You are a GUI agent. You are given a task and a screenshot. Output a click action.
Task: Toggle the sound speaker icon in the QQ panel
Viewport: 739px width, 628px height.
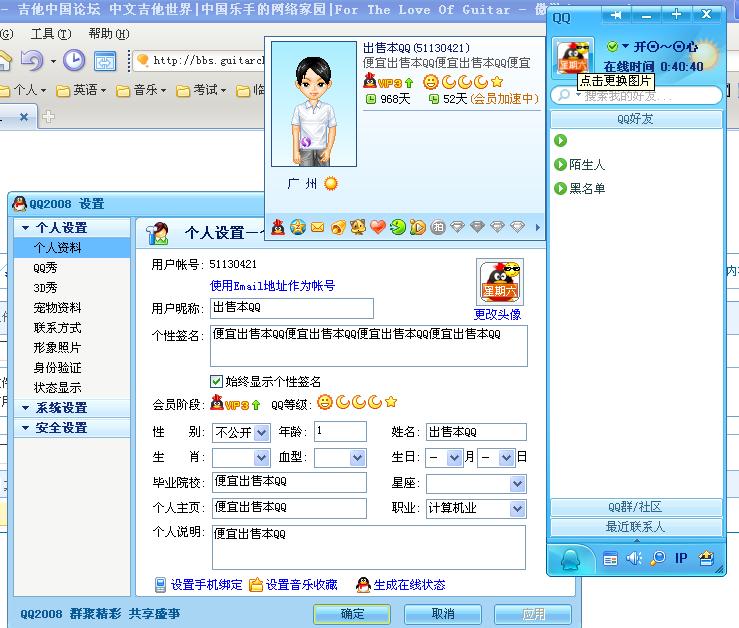click(634, 559)
